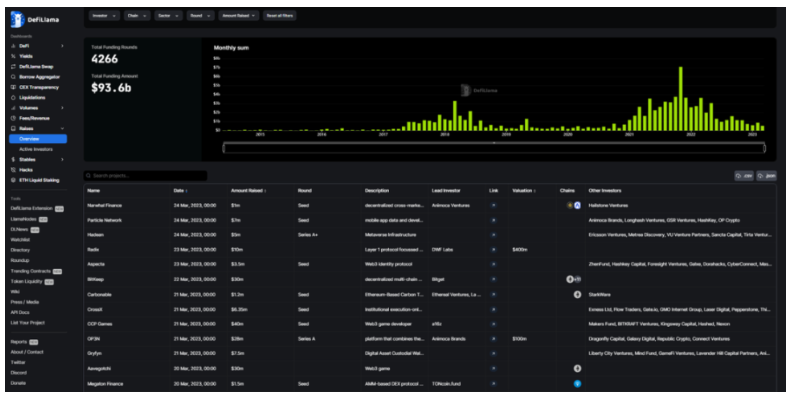Open the external link for Gryfyn

click(x=493, y=354)
